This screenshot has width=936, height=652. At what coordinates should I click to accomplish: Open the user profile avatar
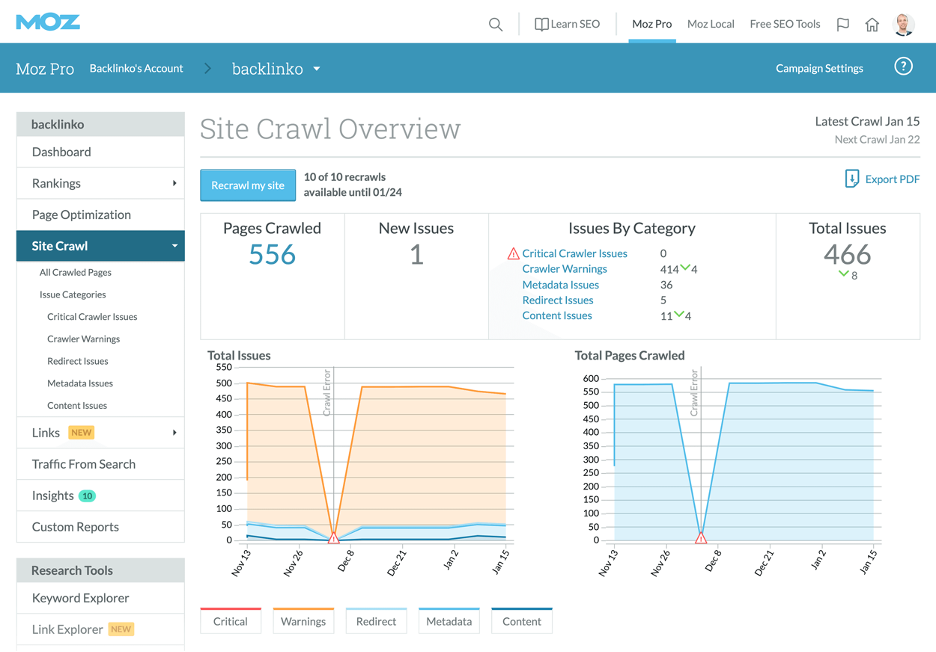tap(903, 24)
